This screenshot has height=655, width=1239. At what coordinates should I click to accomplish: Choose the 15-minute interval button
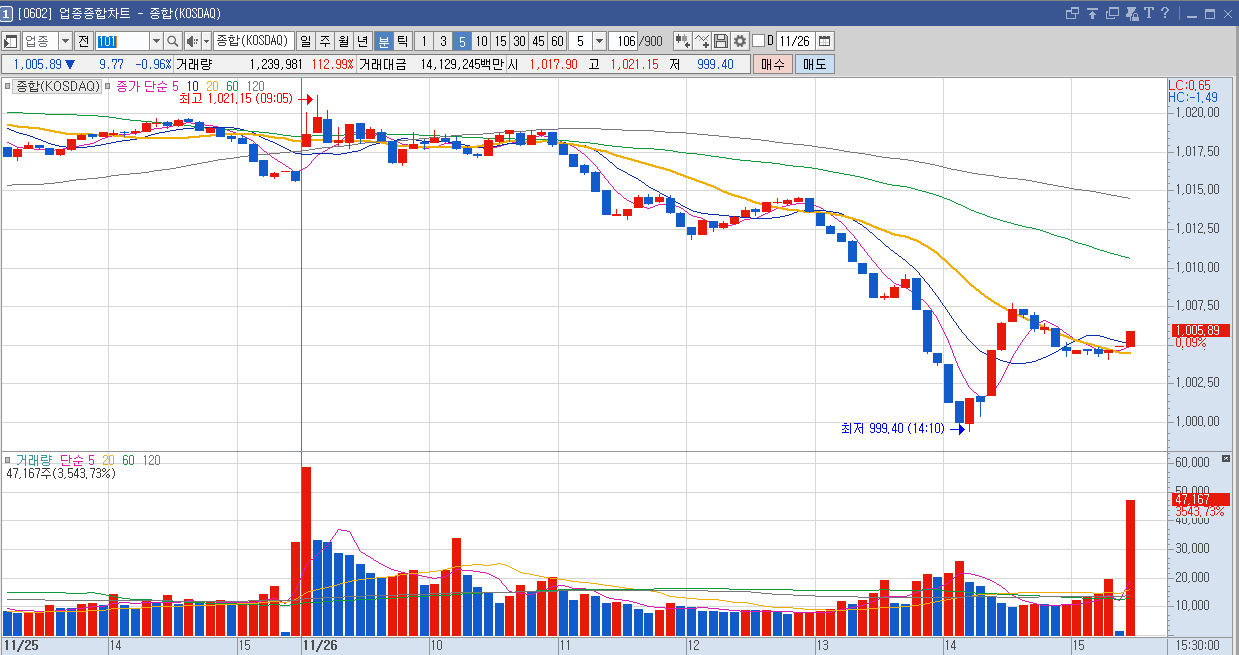(x=501, y=41)
